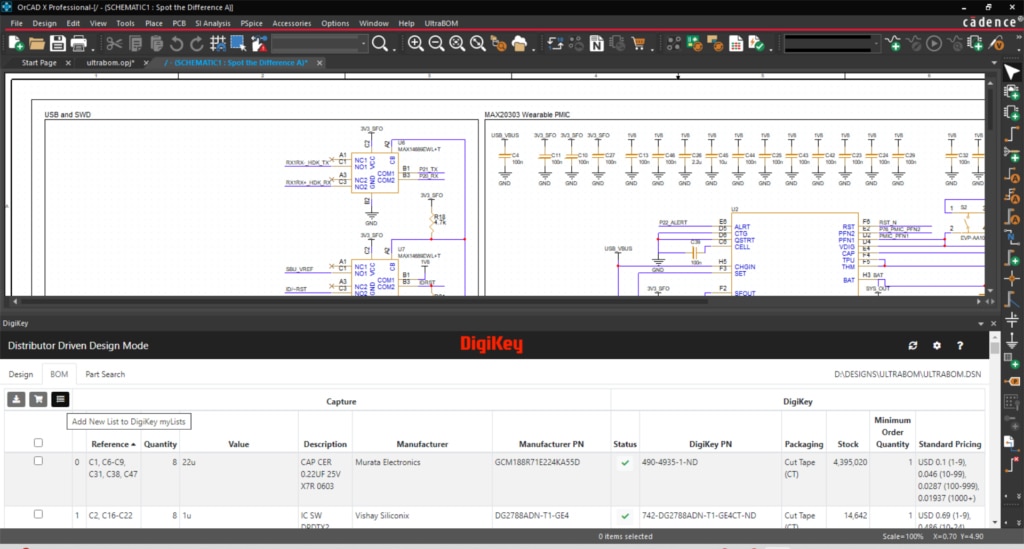Click the Print icon in toolbar

(79, 43)
